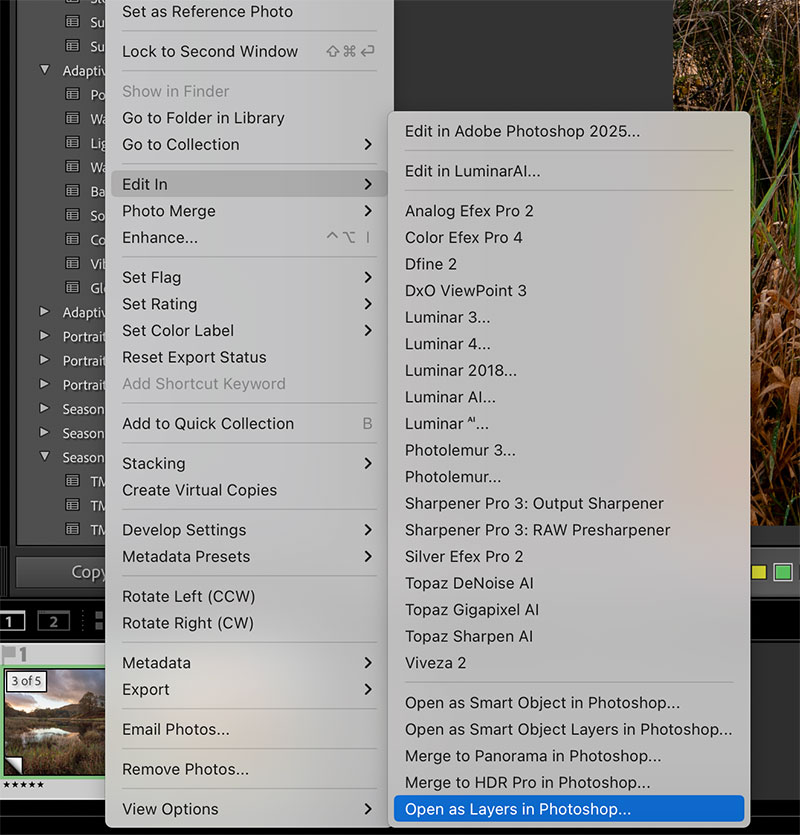This screenshot has width=800, height=835.
Task: Choose Rotate Left (CCW)
Action: coord(188,596)
